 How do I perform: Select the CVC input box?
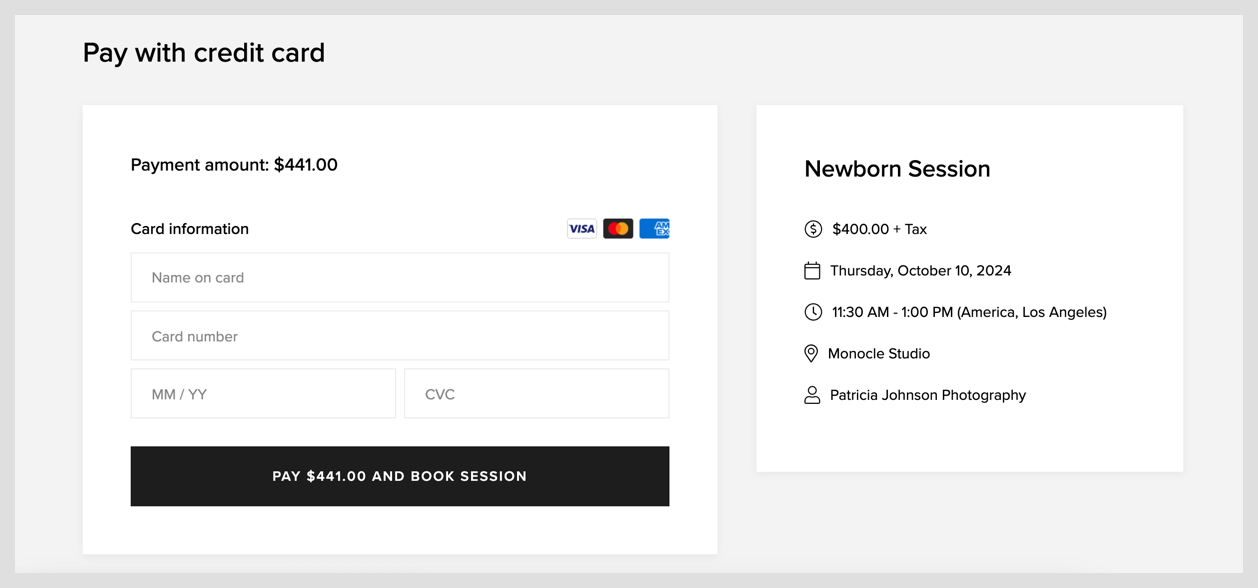[x=536, y=393]
